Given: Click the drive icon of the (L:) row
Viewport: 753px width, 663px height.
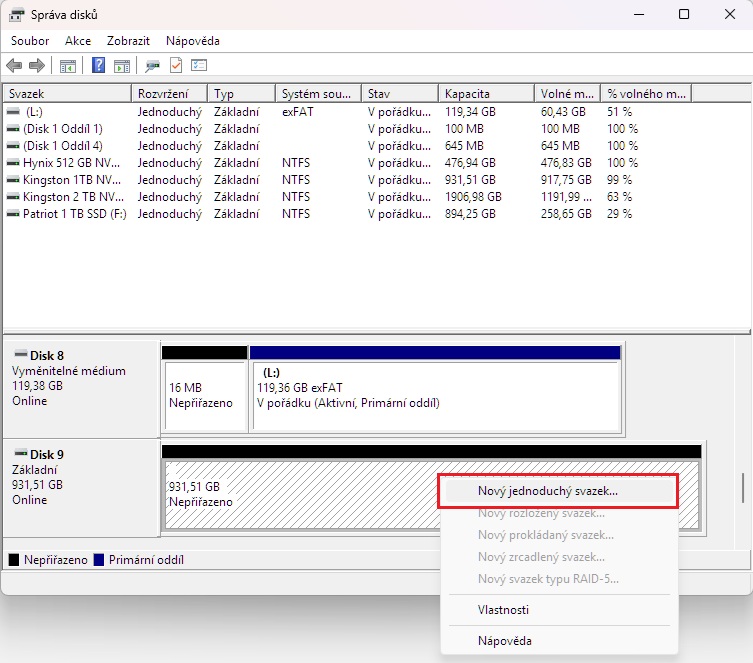Looking at the screenshot, I should [13, 112].
